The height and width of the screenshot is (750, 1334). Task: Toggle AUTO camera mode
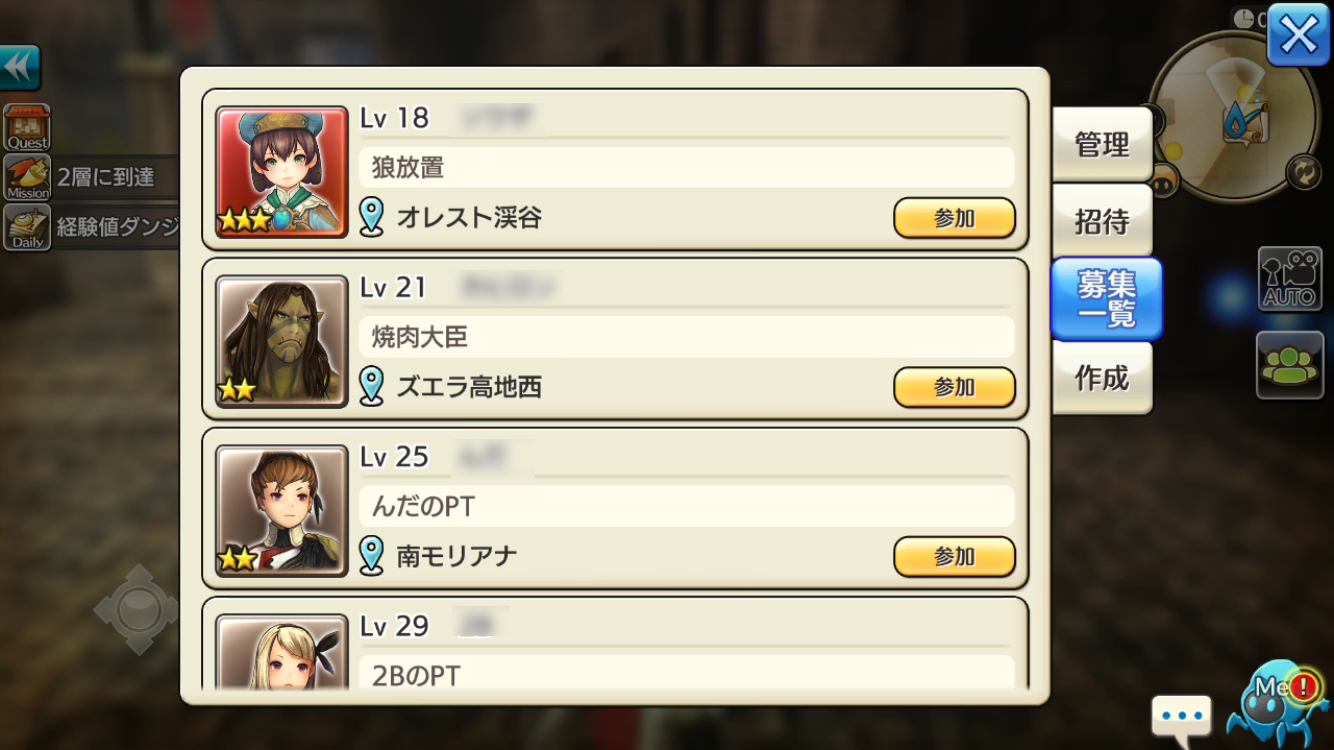[x=1290, y=279]
